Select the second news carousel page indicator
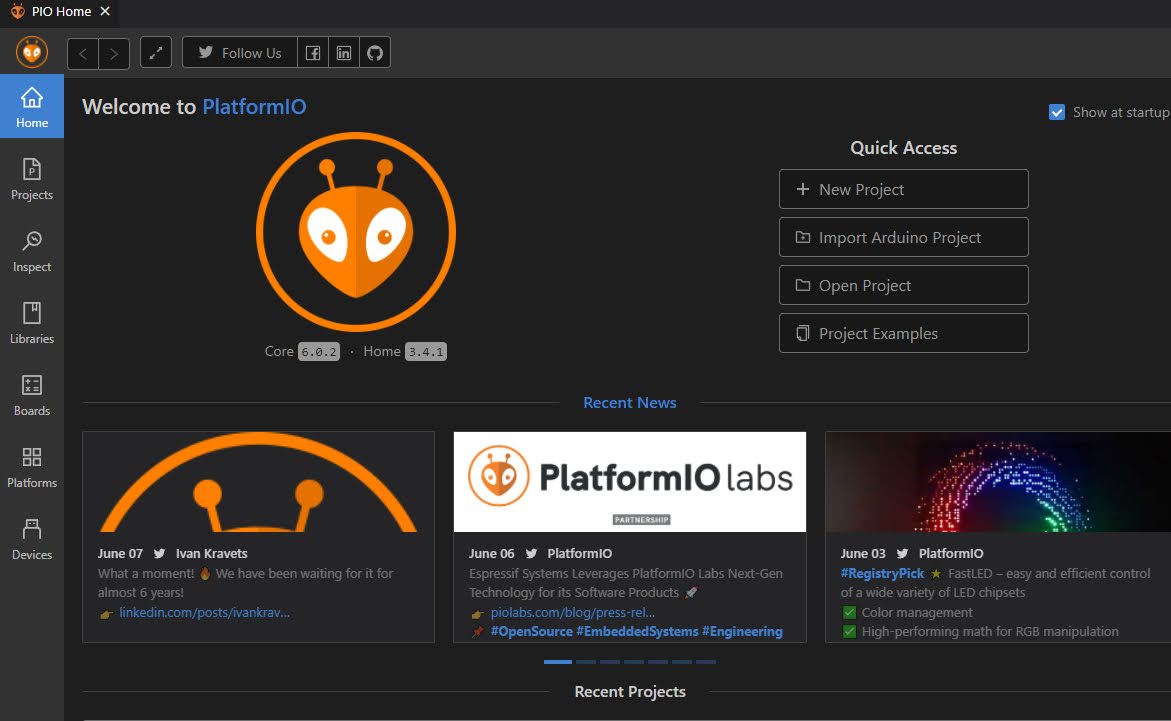Viewport: 1171px width, 721px height. coord(586,662)
